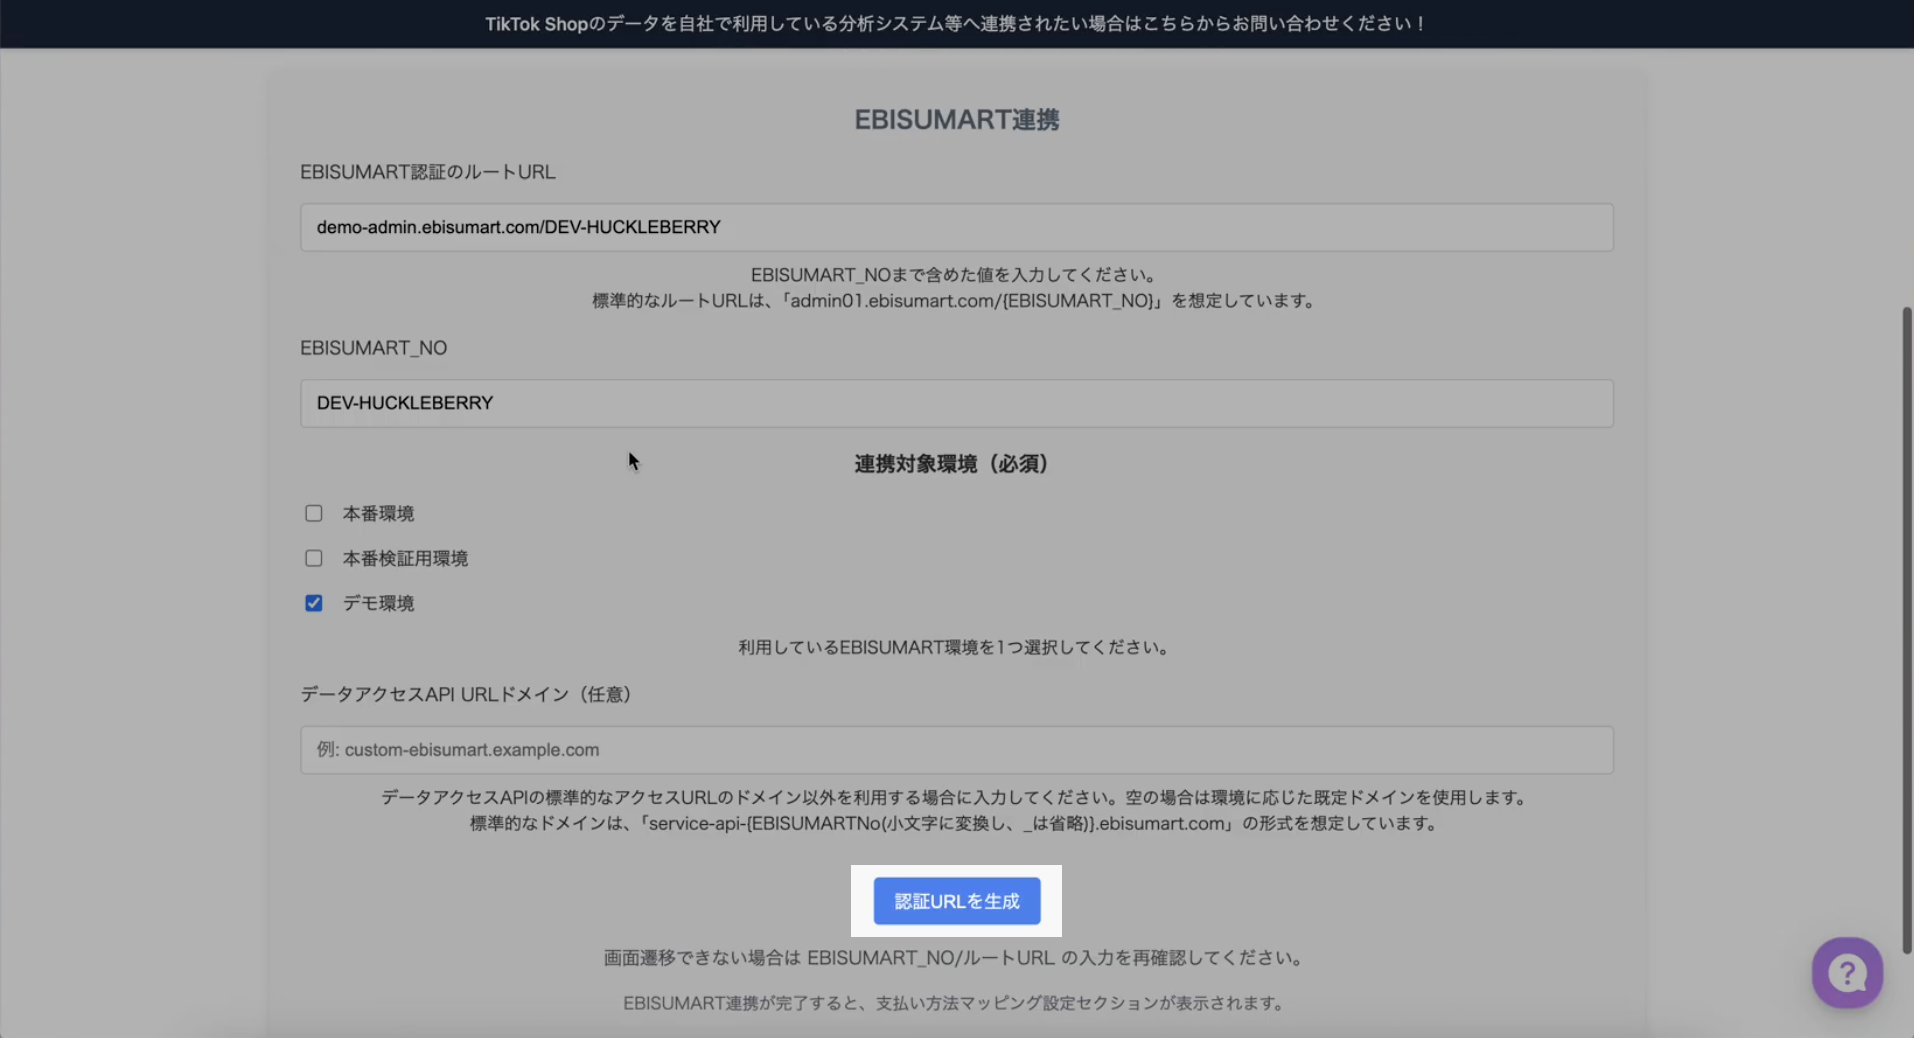
Task: Click the 利用しているEBISUMART環境を1つ選択 hint text
Action: (x=954, y=647)
